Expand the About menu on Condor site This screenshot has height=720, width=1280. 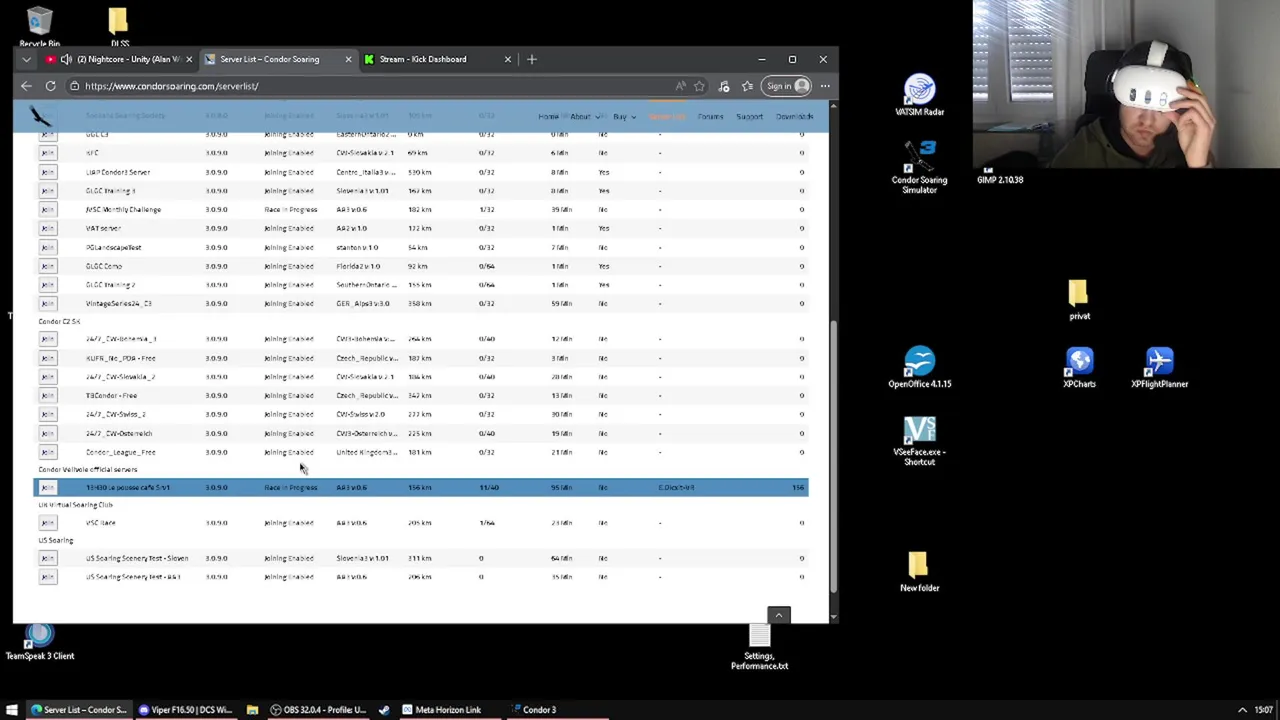[584, 117]
